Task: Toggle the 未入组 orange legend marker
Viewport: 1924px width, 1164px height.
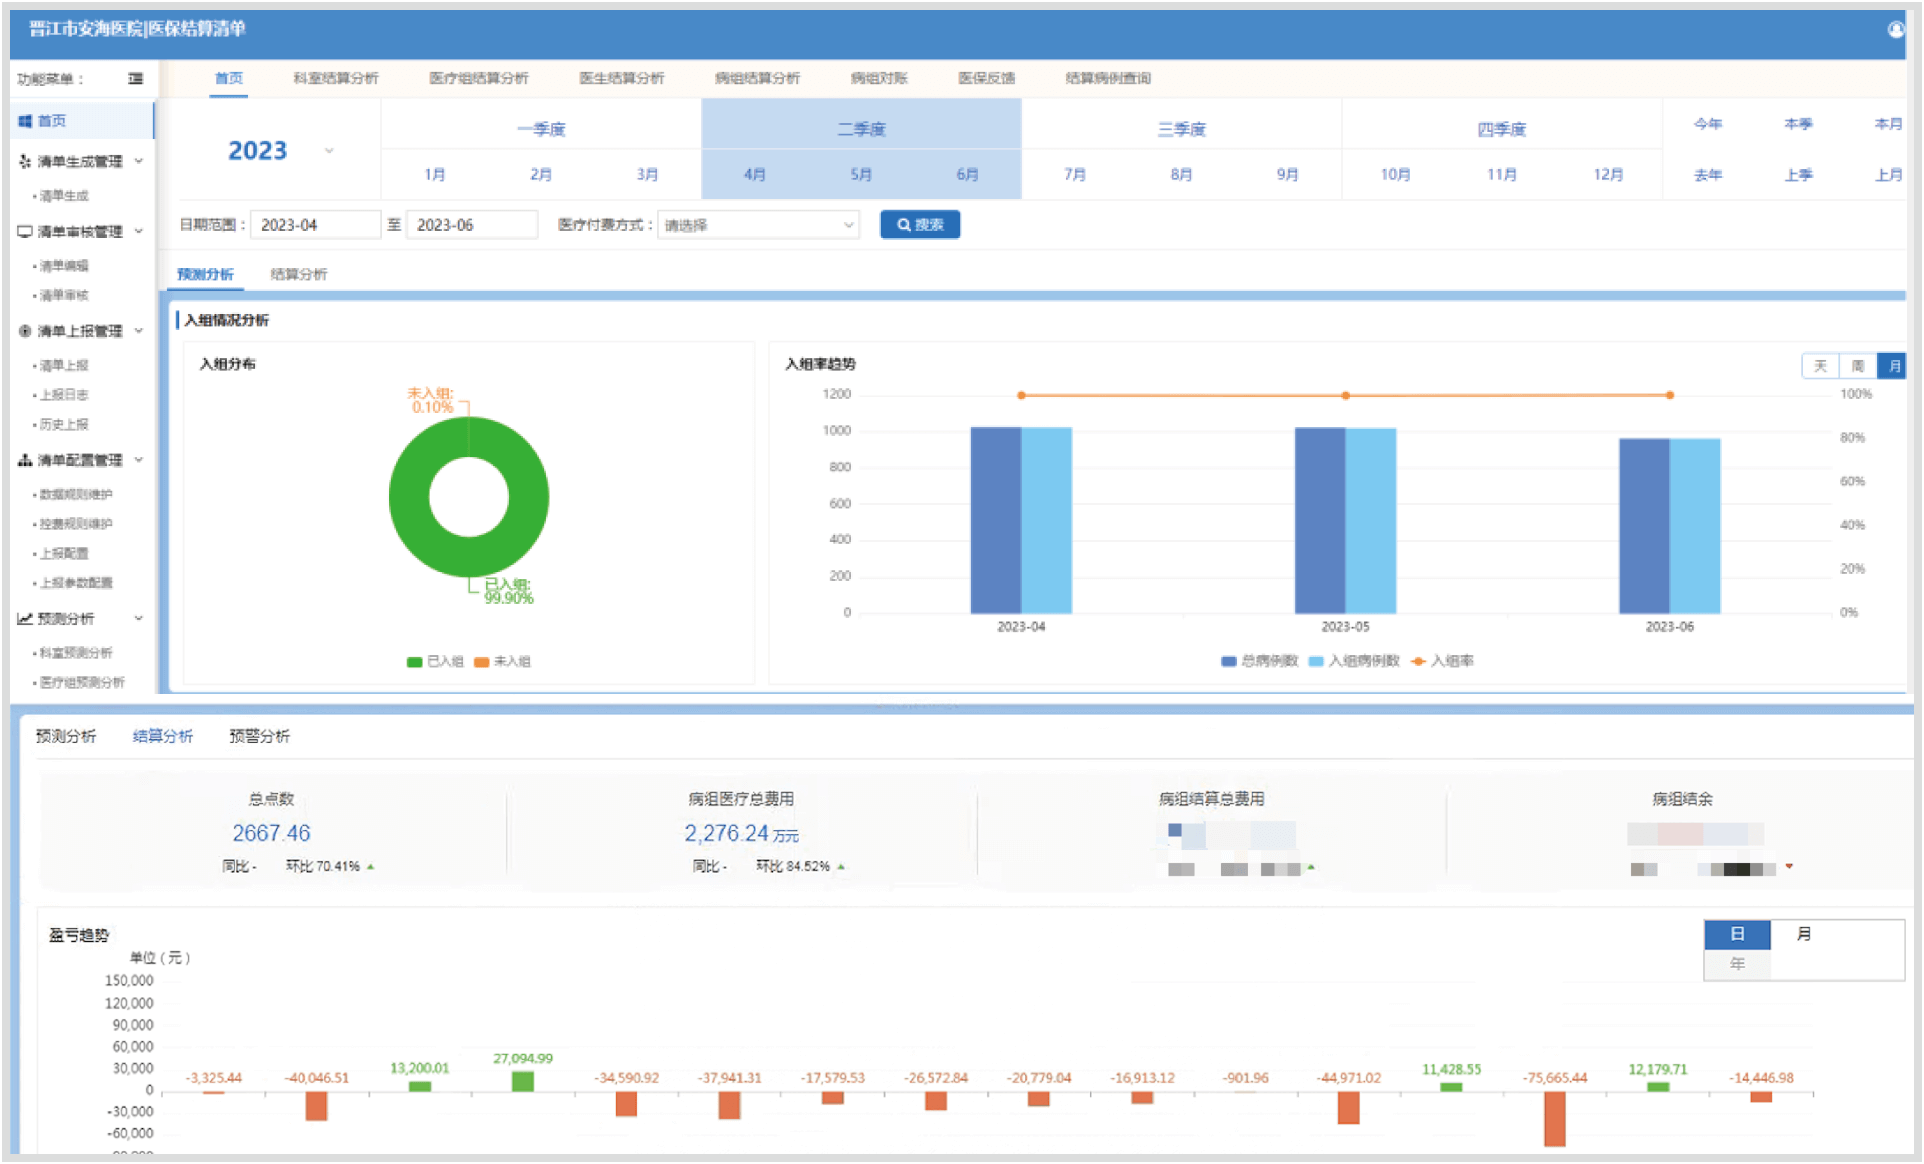Action: 481,662
